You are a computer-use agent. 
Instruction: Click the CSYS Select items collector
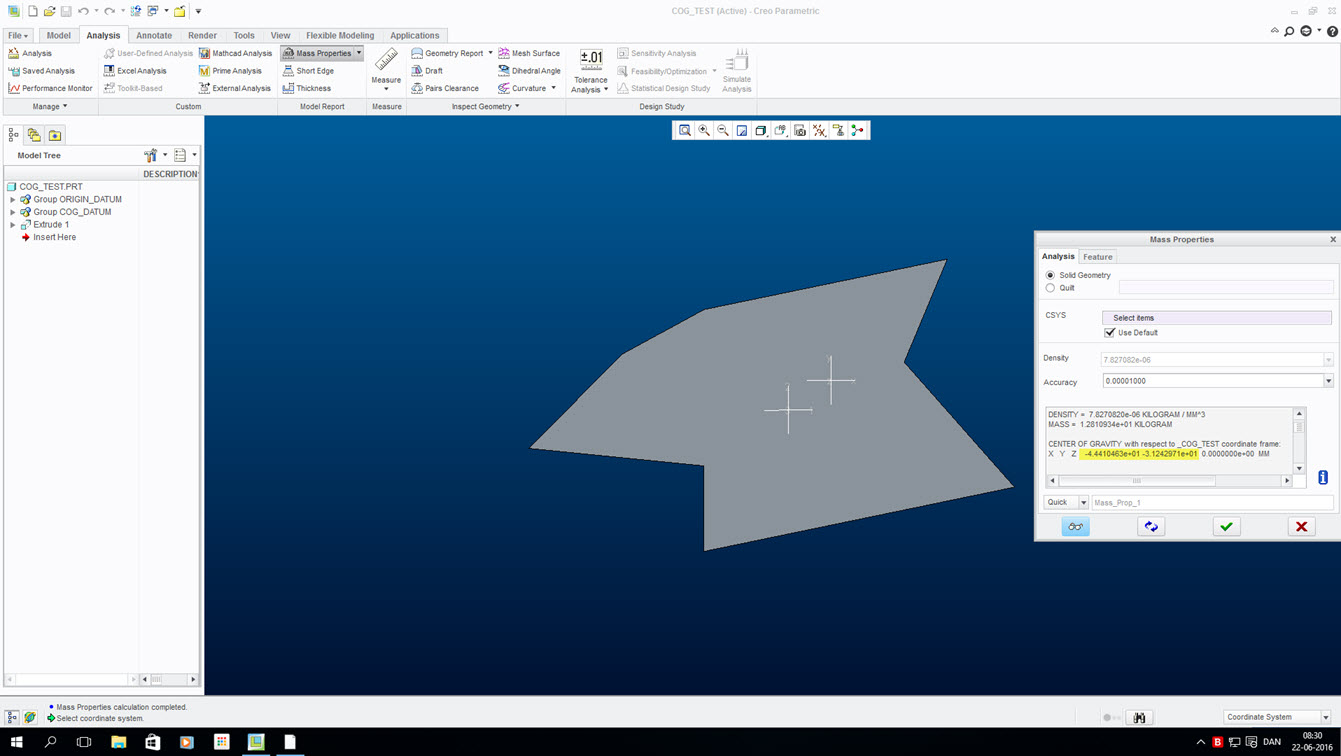[x=1217, y=317]
